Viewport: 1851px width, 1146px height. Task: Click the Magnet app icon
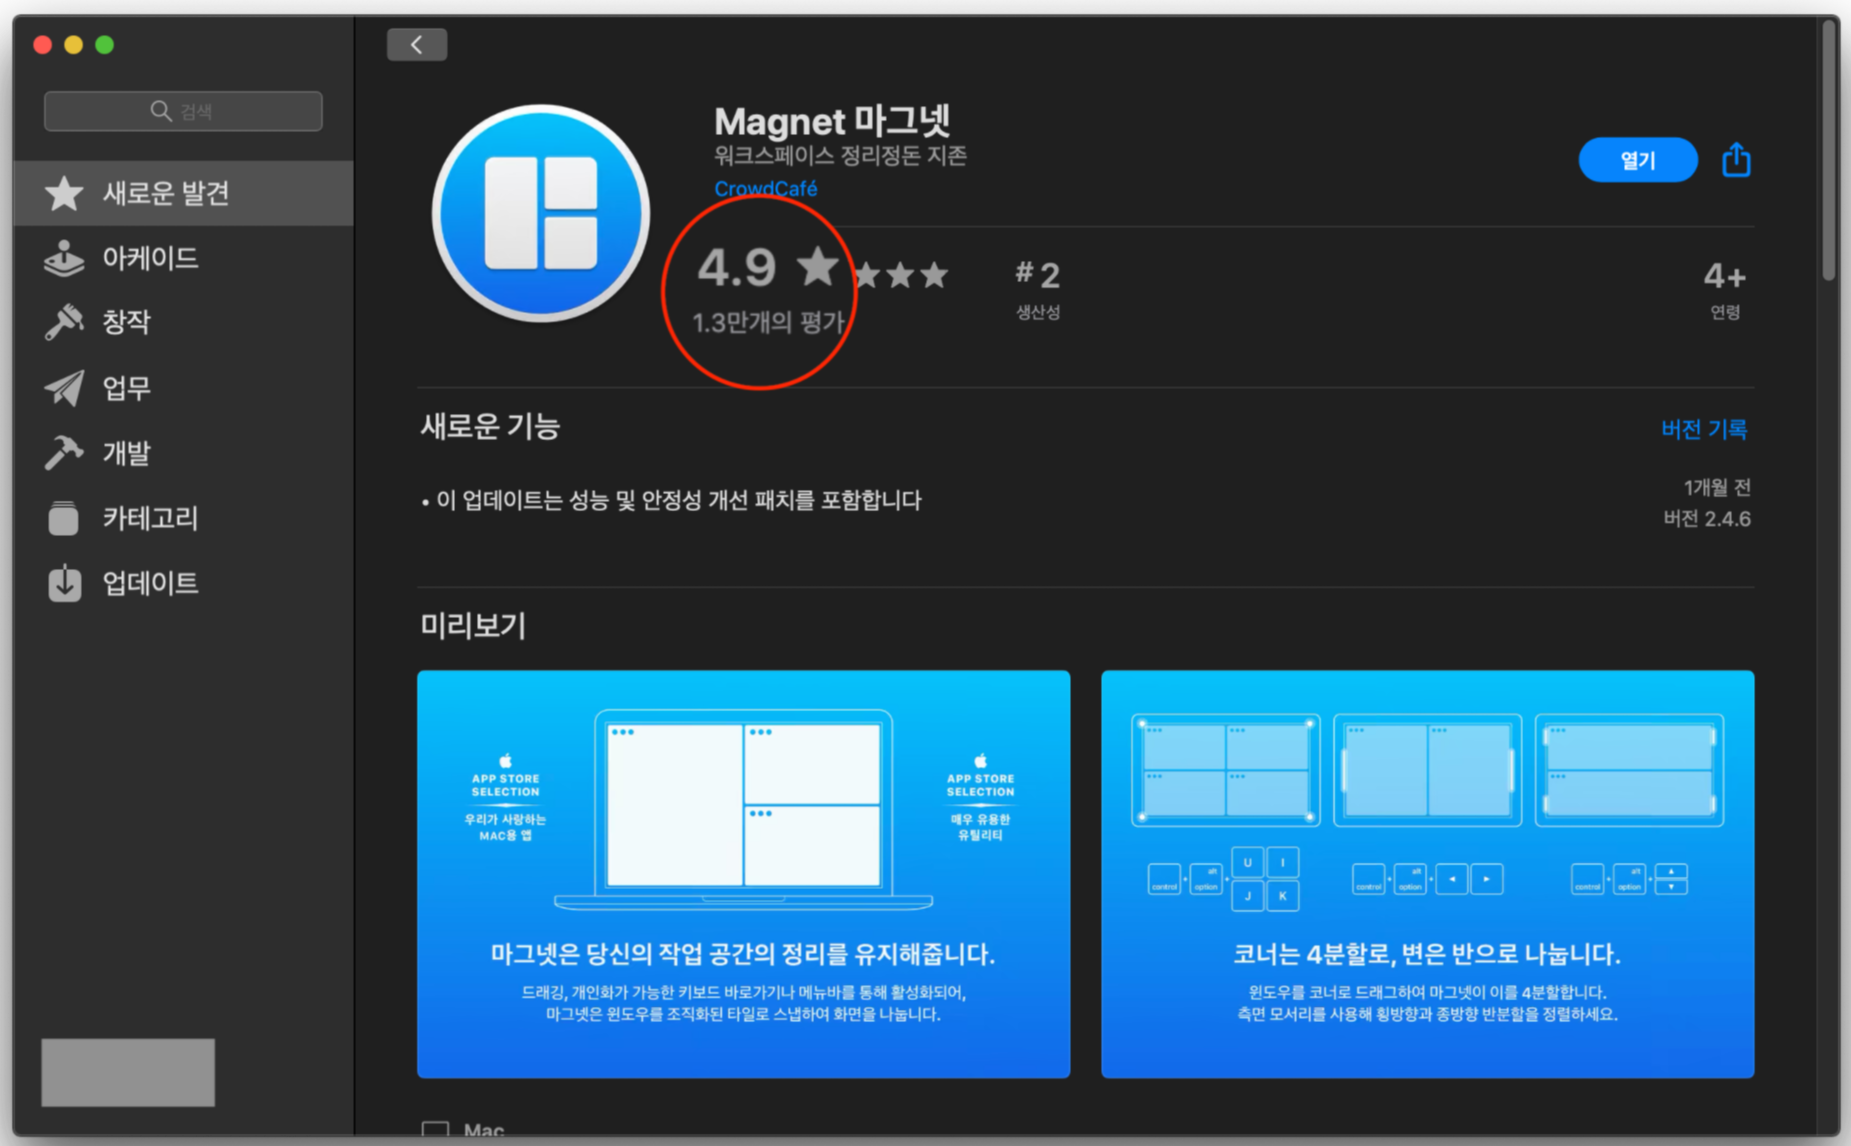tap(541, 214)
